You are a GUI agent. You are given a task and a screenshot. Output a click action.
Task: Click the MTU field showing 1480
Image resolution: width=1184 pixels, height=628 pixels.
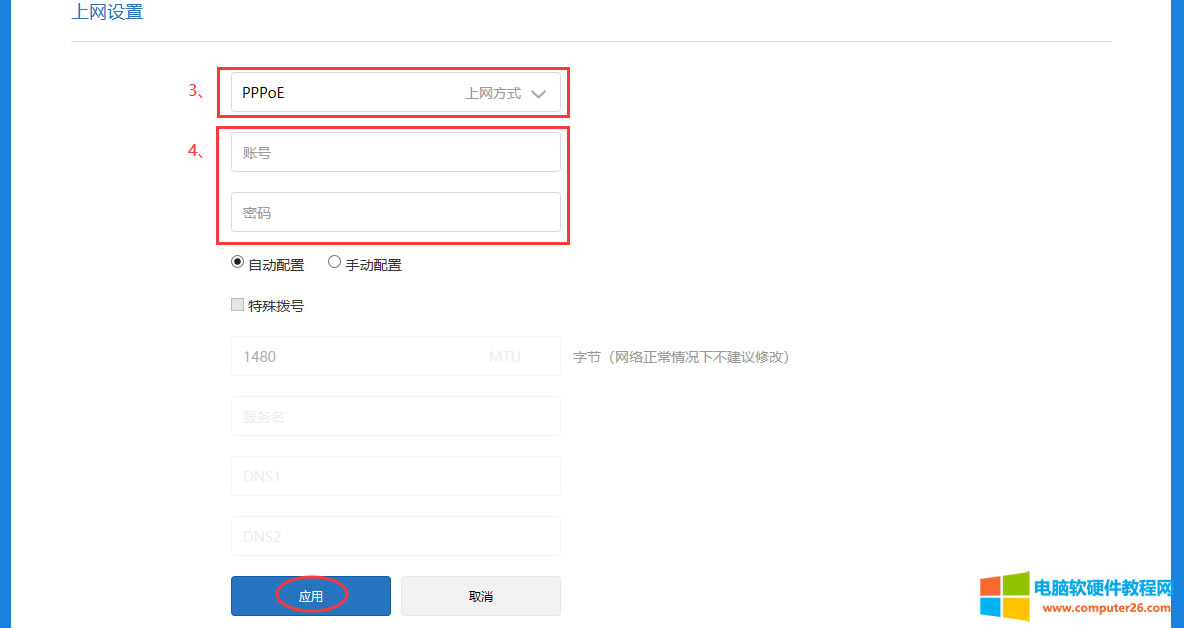[395, 356]
